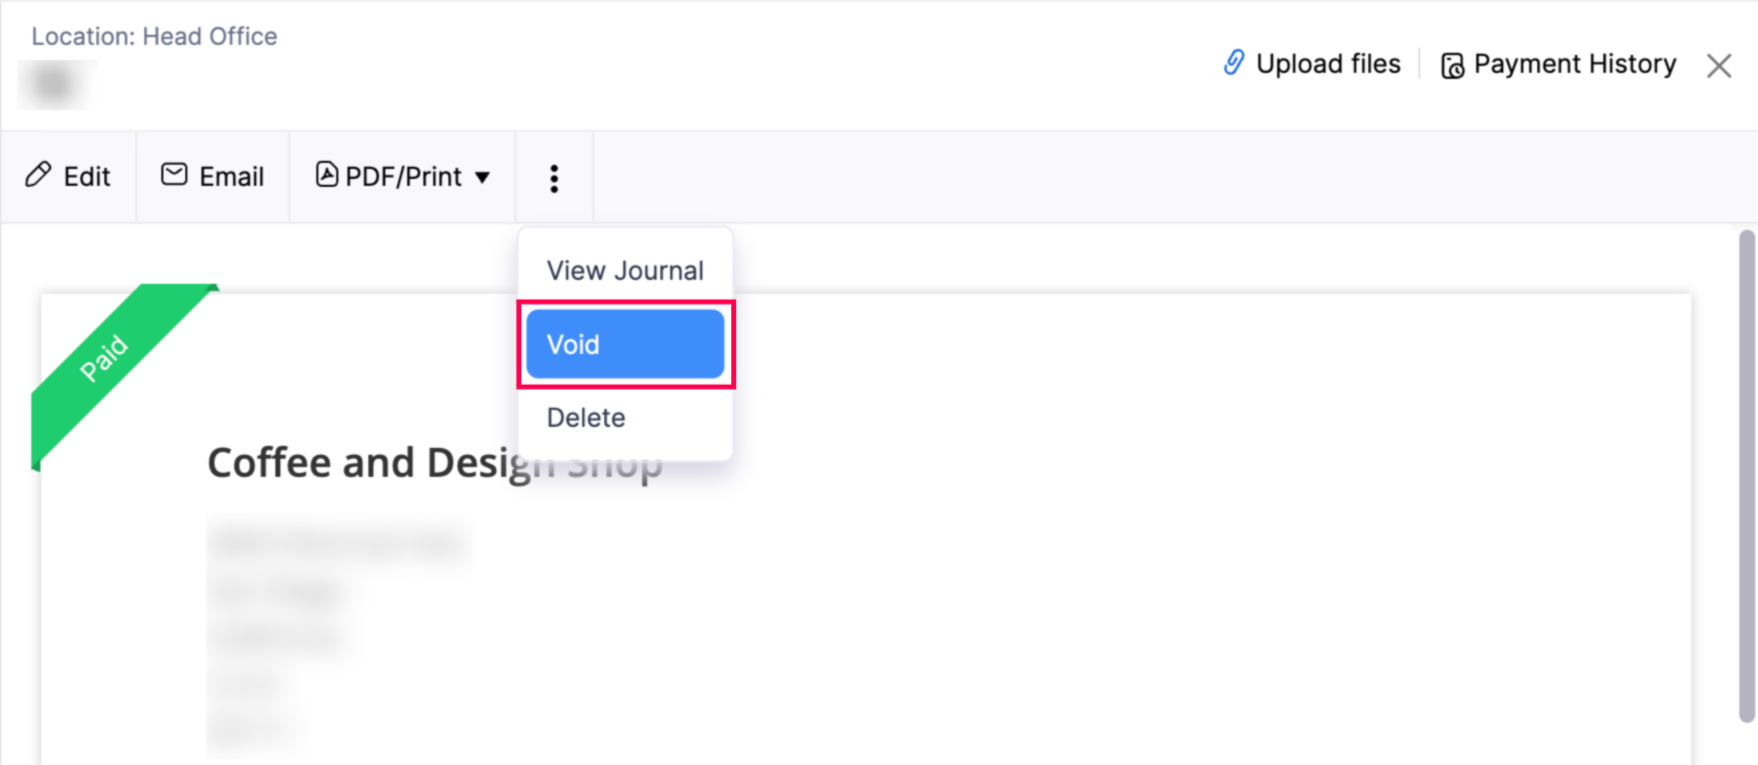The width and height of the screenshot is (1758, 765).
Task: Open the three-dot more options menu
Action: pyautogui.click(x=554, y=178)
